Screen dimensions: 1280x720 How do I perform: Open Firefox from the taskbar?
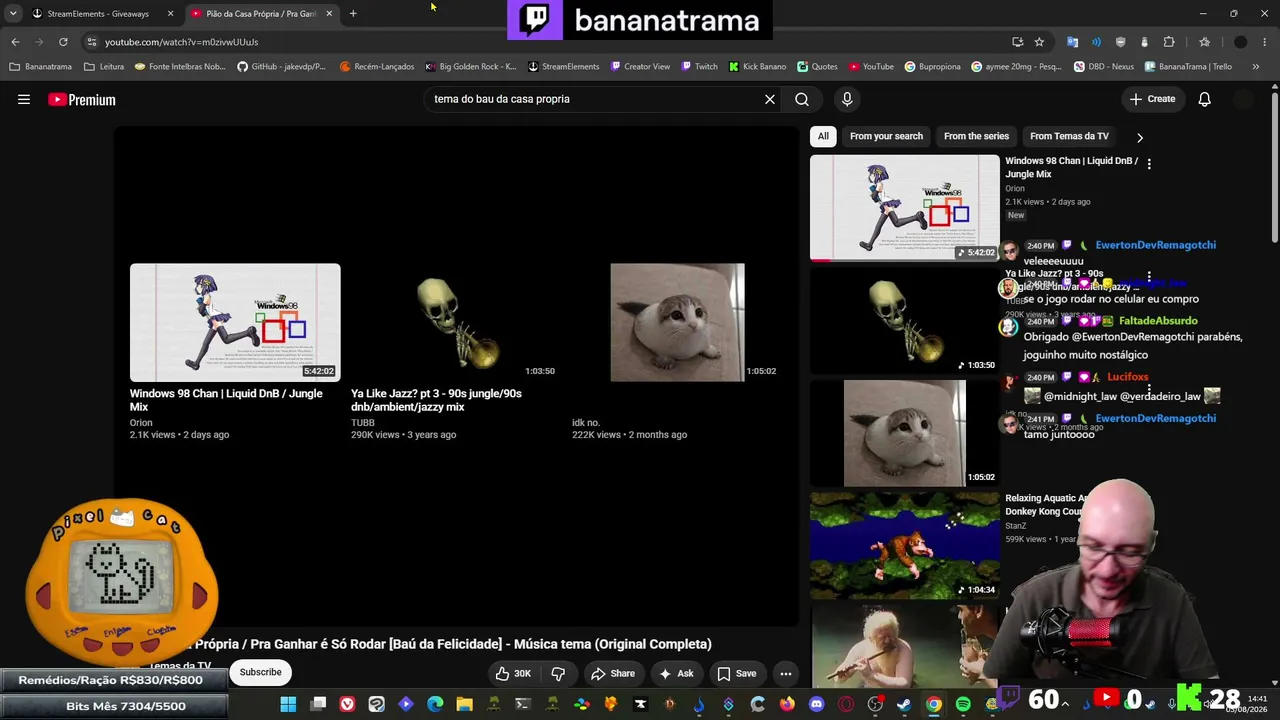tap(787, 704)
